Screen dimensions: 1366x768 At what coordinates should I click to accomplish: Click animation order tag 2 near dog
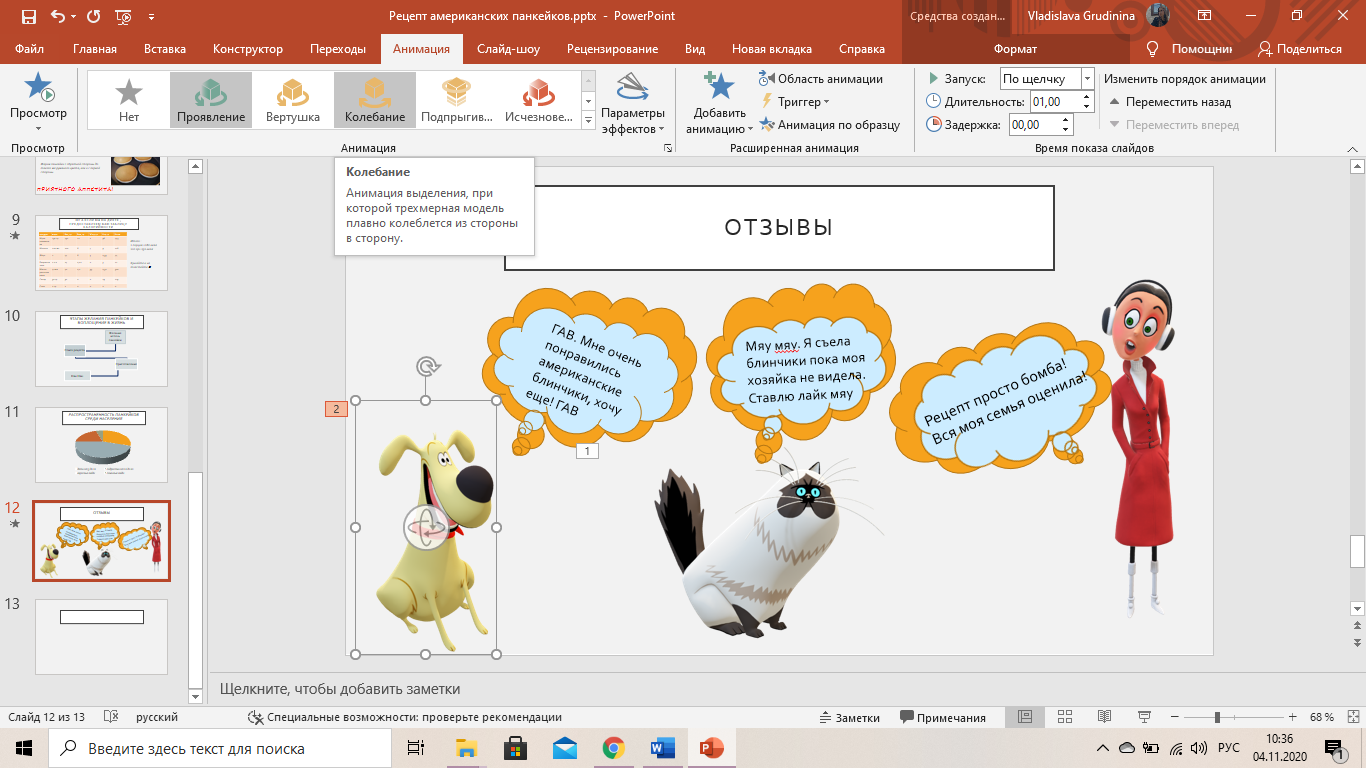[x=336, y=408]
